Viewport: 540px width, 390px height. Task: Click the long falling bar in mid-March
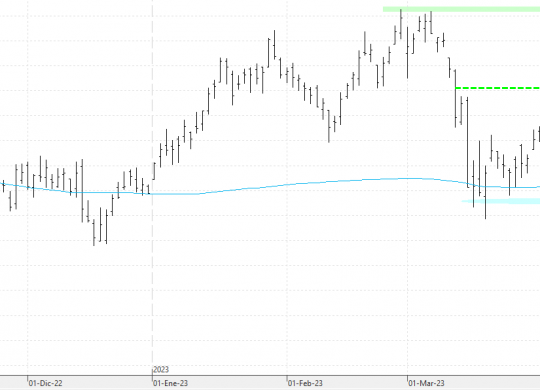pyautogui.click(x=467, y=142)
